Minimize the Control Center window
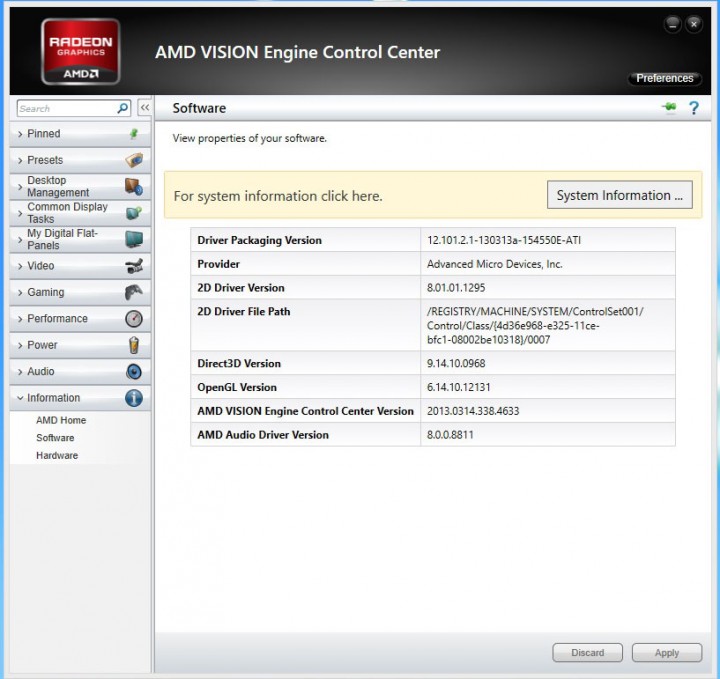This screenshot has height=679, width=720. click(x=673, y=24)
